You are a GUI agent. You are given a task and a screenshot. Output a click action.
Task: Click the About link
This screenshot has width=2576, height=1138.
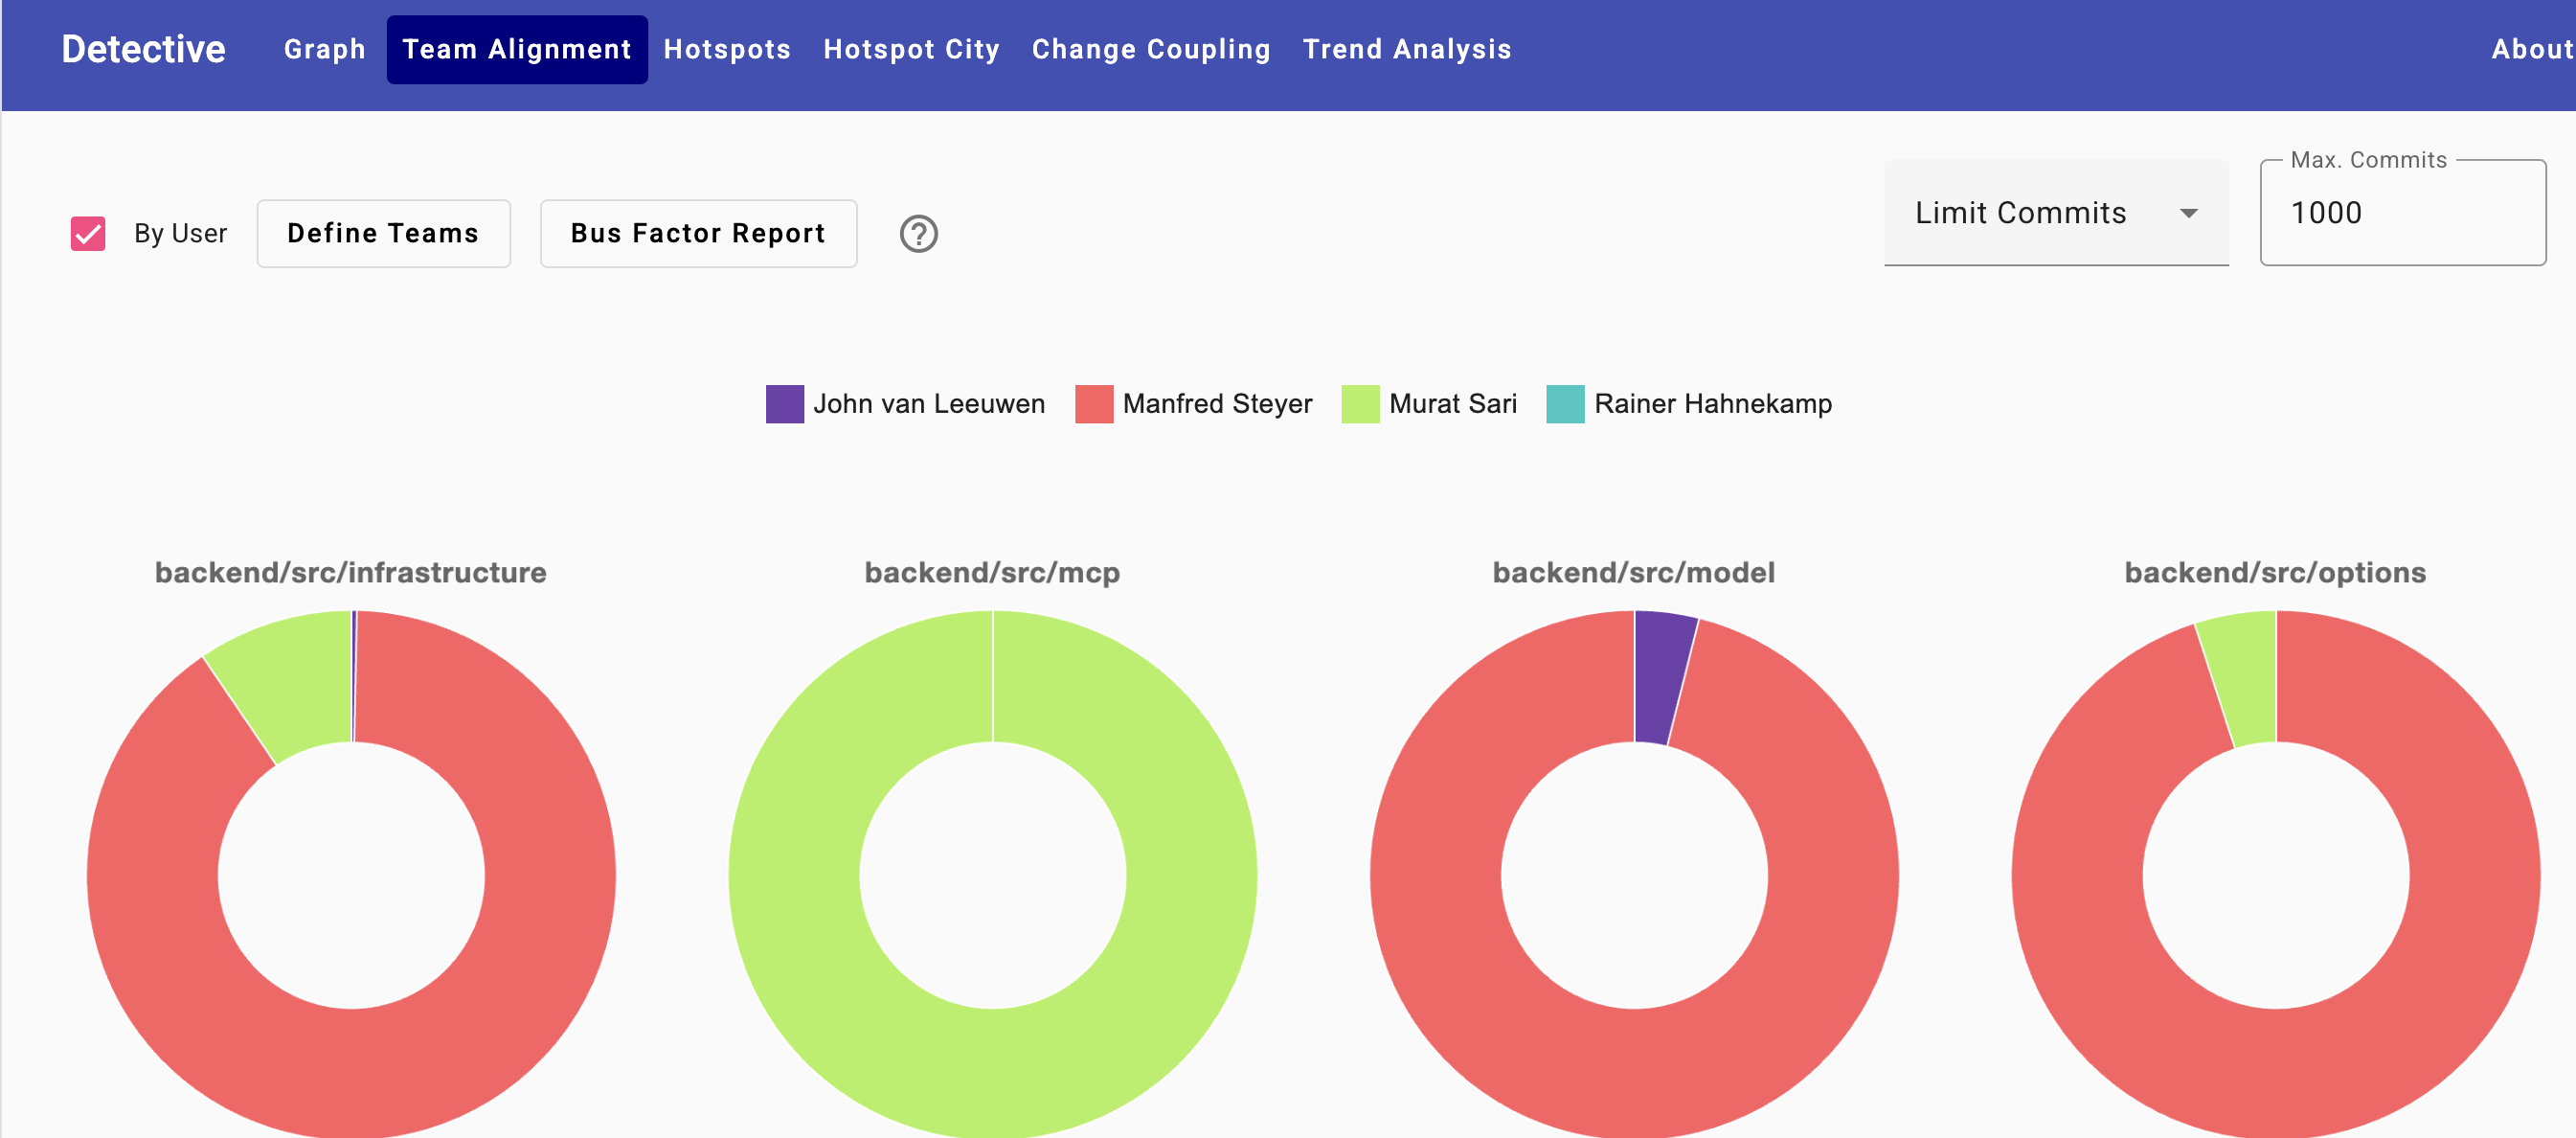point(2530,49)
